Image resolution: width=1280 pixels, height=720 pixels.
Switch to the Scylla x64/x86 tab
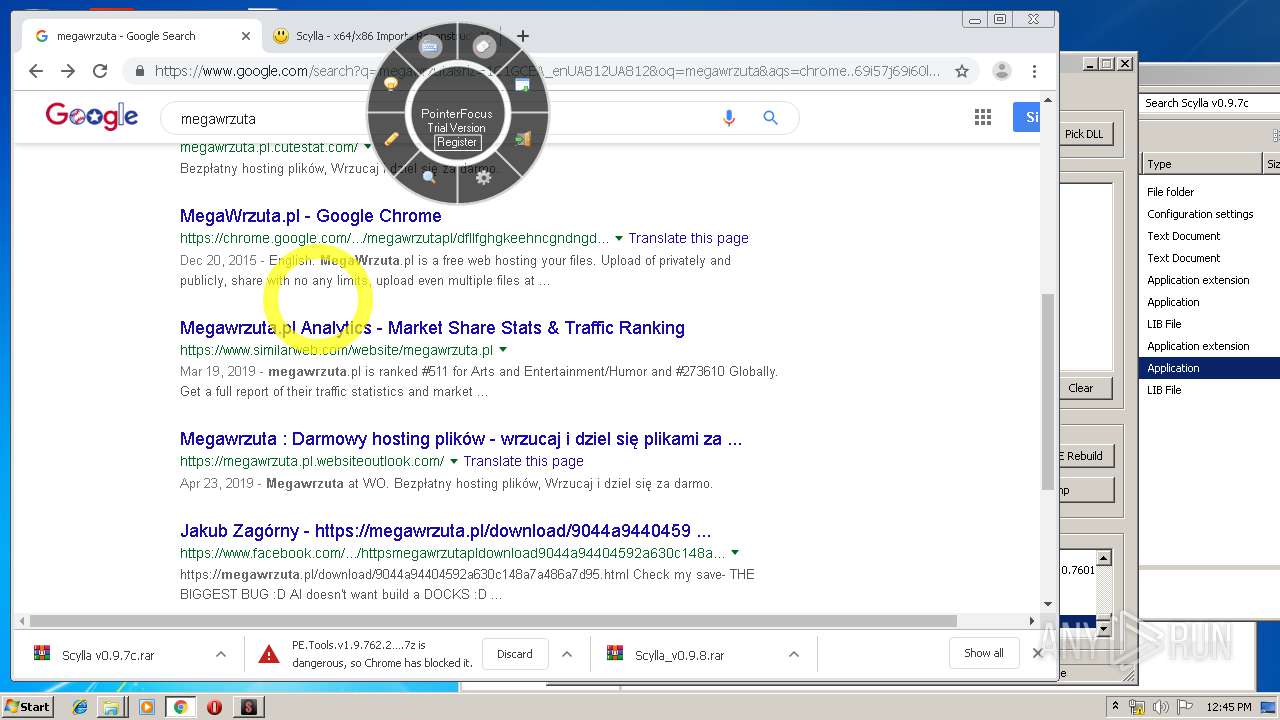[382, 36]
